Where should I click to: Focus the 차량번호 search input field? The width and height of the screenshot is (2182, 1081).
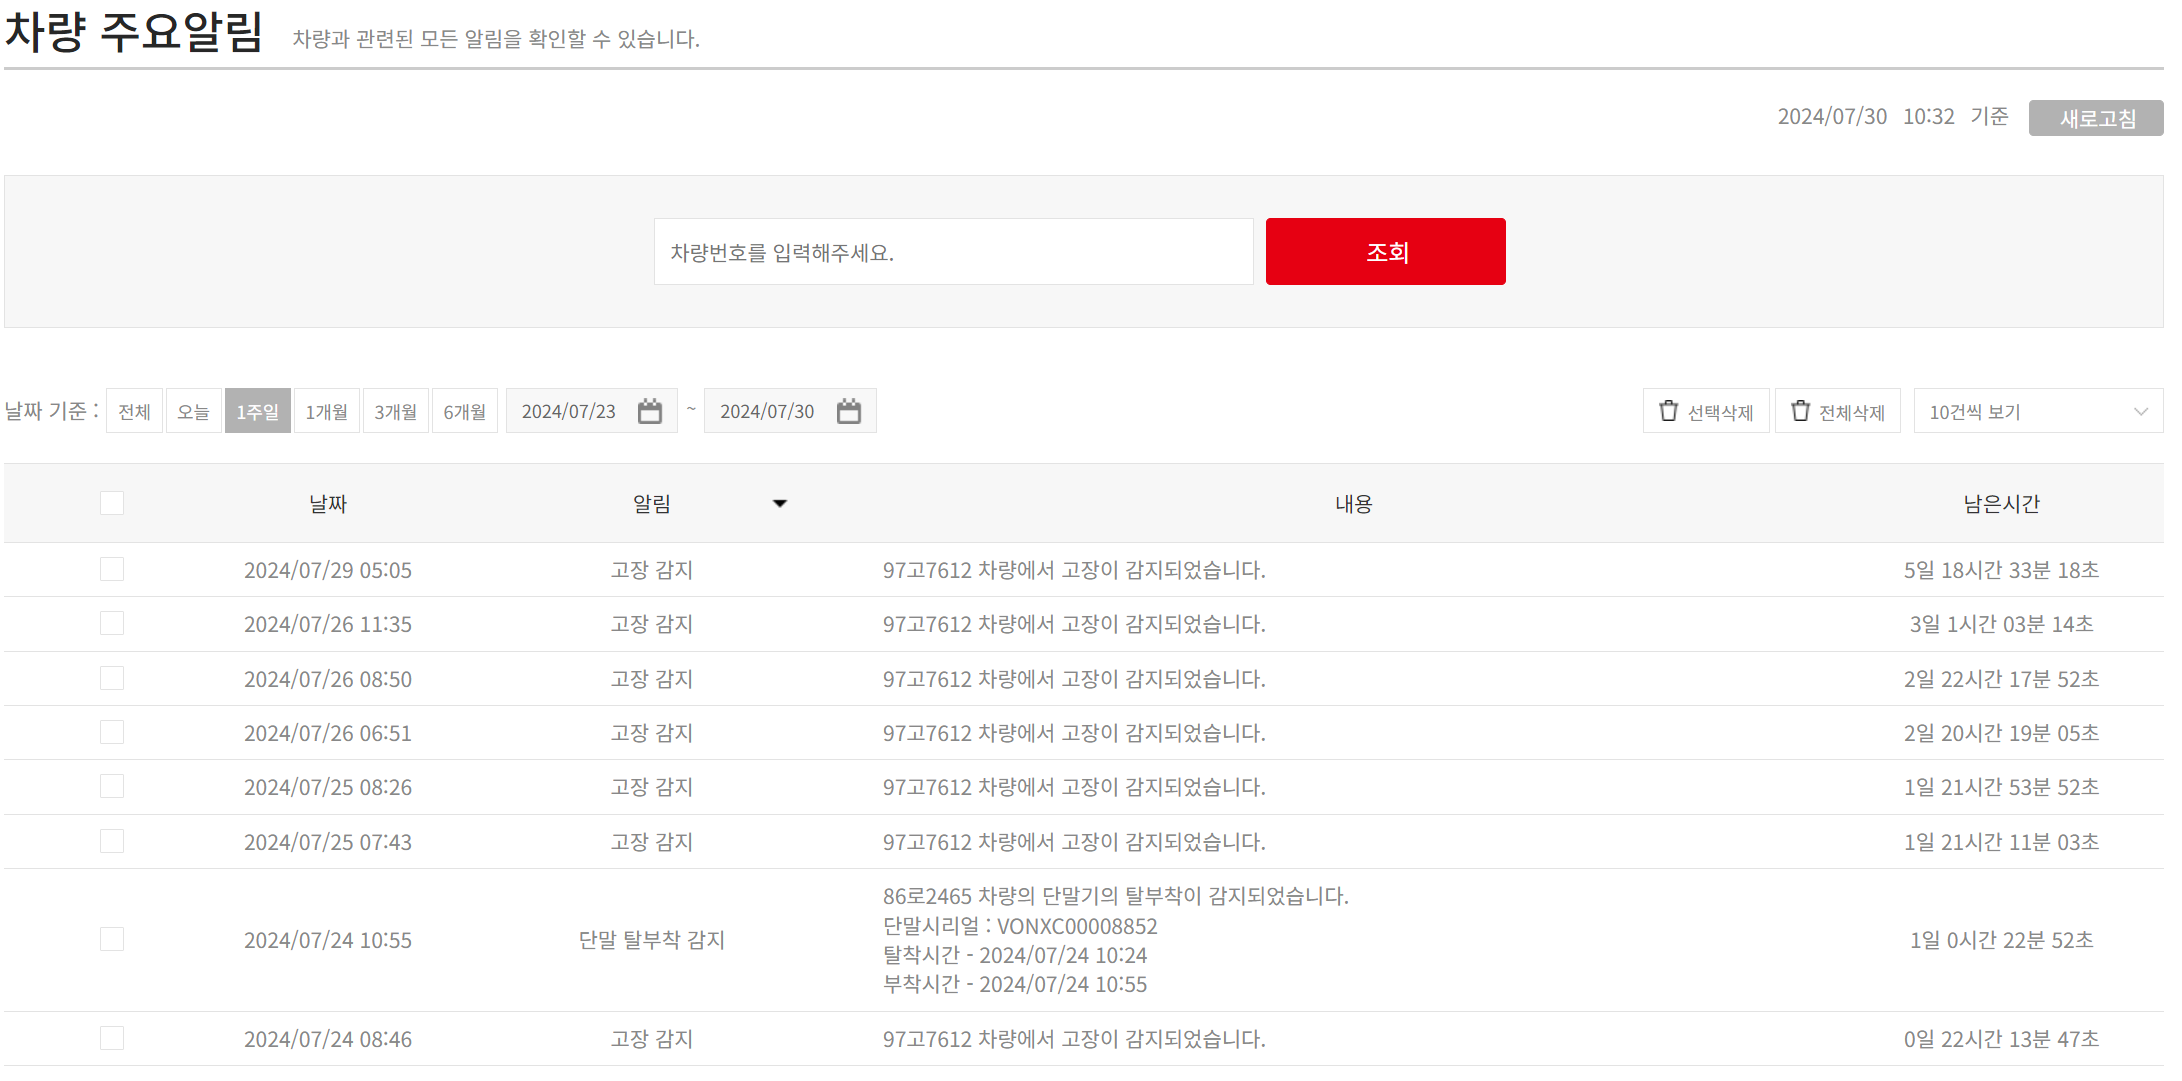coord(954,252)
